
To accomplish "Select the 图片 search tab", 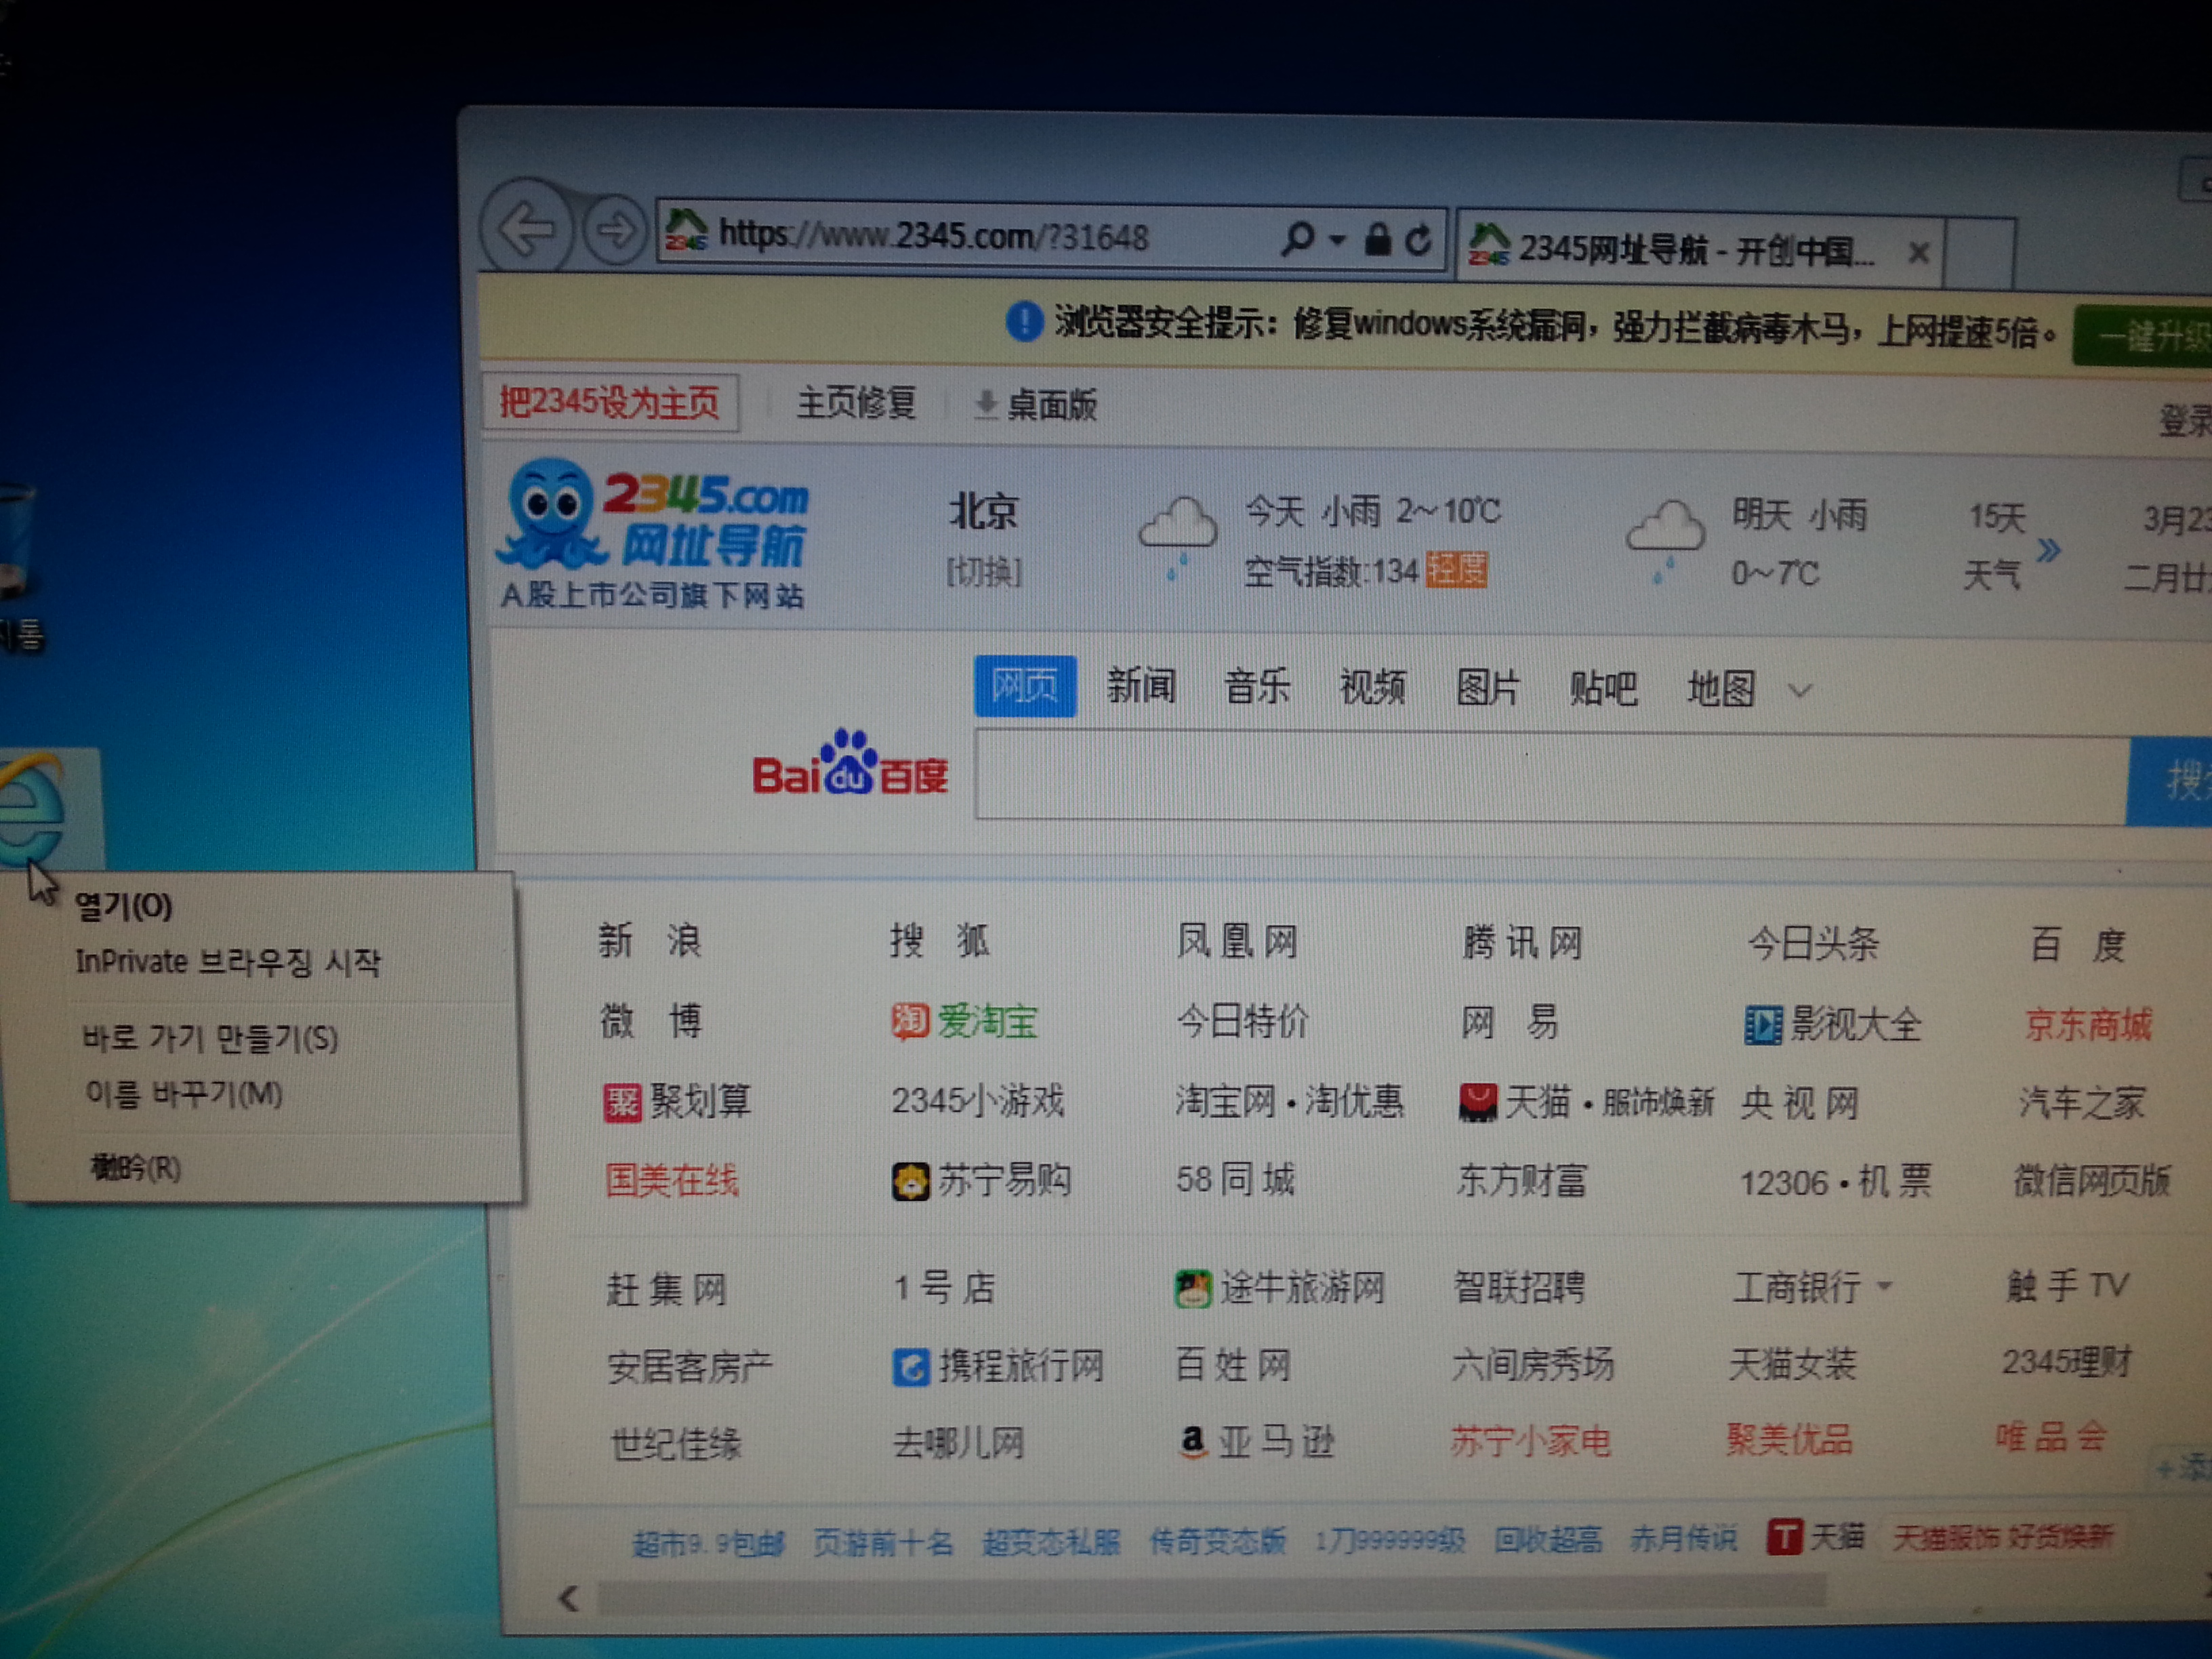I will point(1487,688).
